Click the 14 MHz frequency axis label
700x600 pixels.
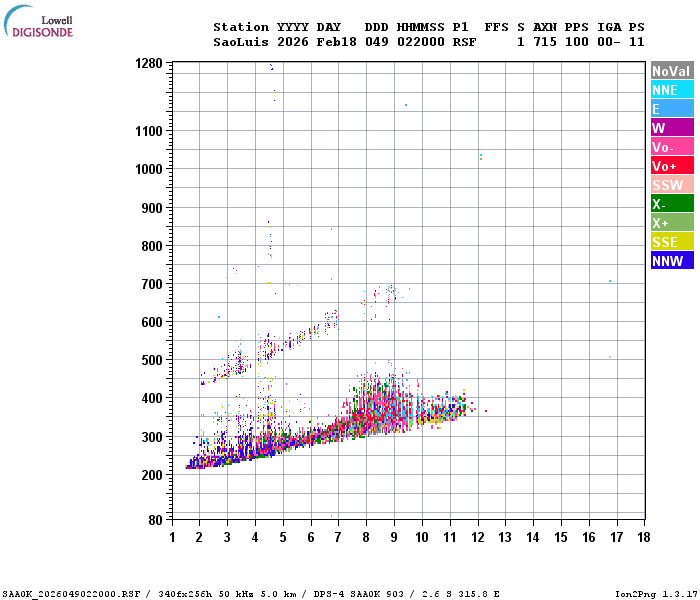click(533, 537)
